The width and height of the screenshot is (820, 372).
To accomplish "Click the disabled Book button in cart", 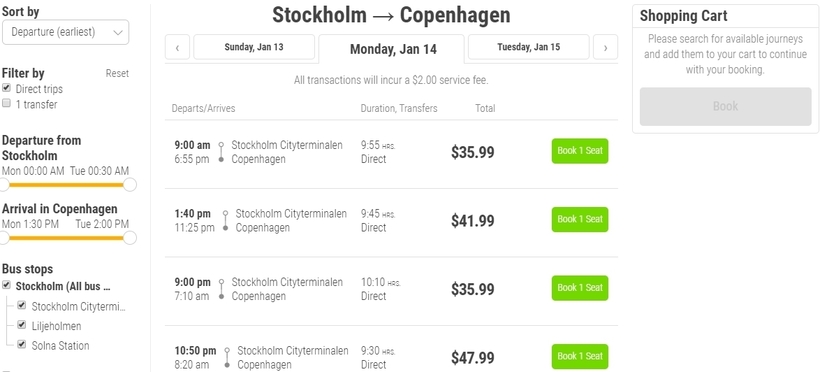I will click(725, 106).
